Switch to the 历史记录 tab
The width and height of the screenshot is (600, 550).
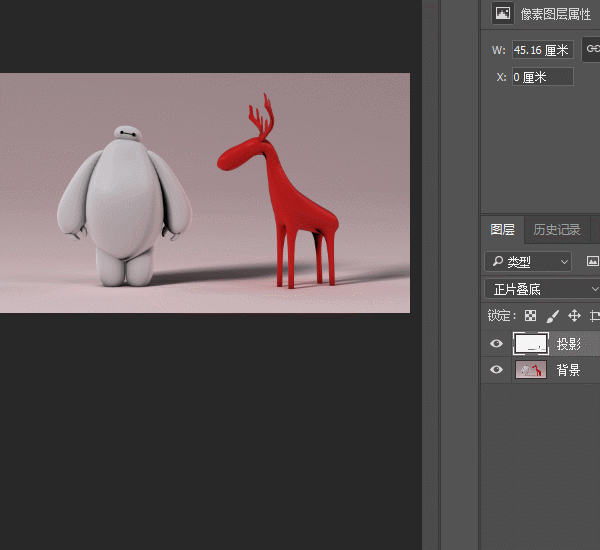tap(556, 230)
